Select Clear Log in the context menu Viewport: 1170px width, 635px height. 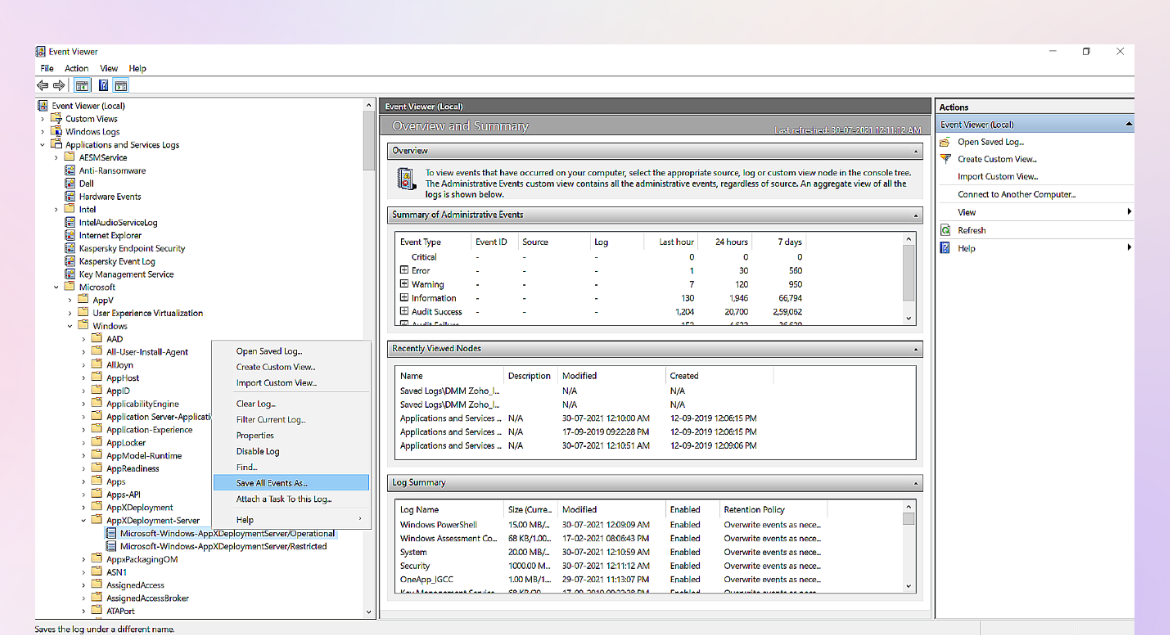coord(256,404)
